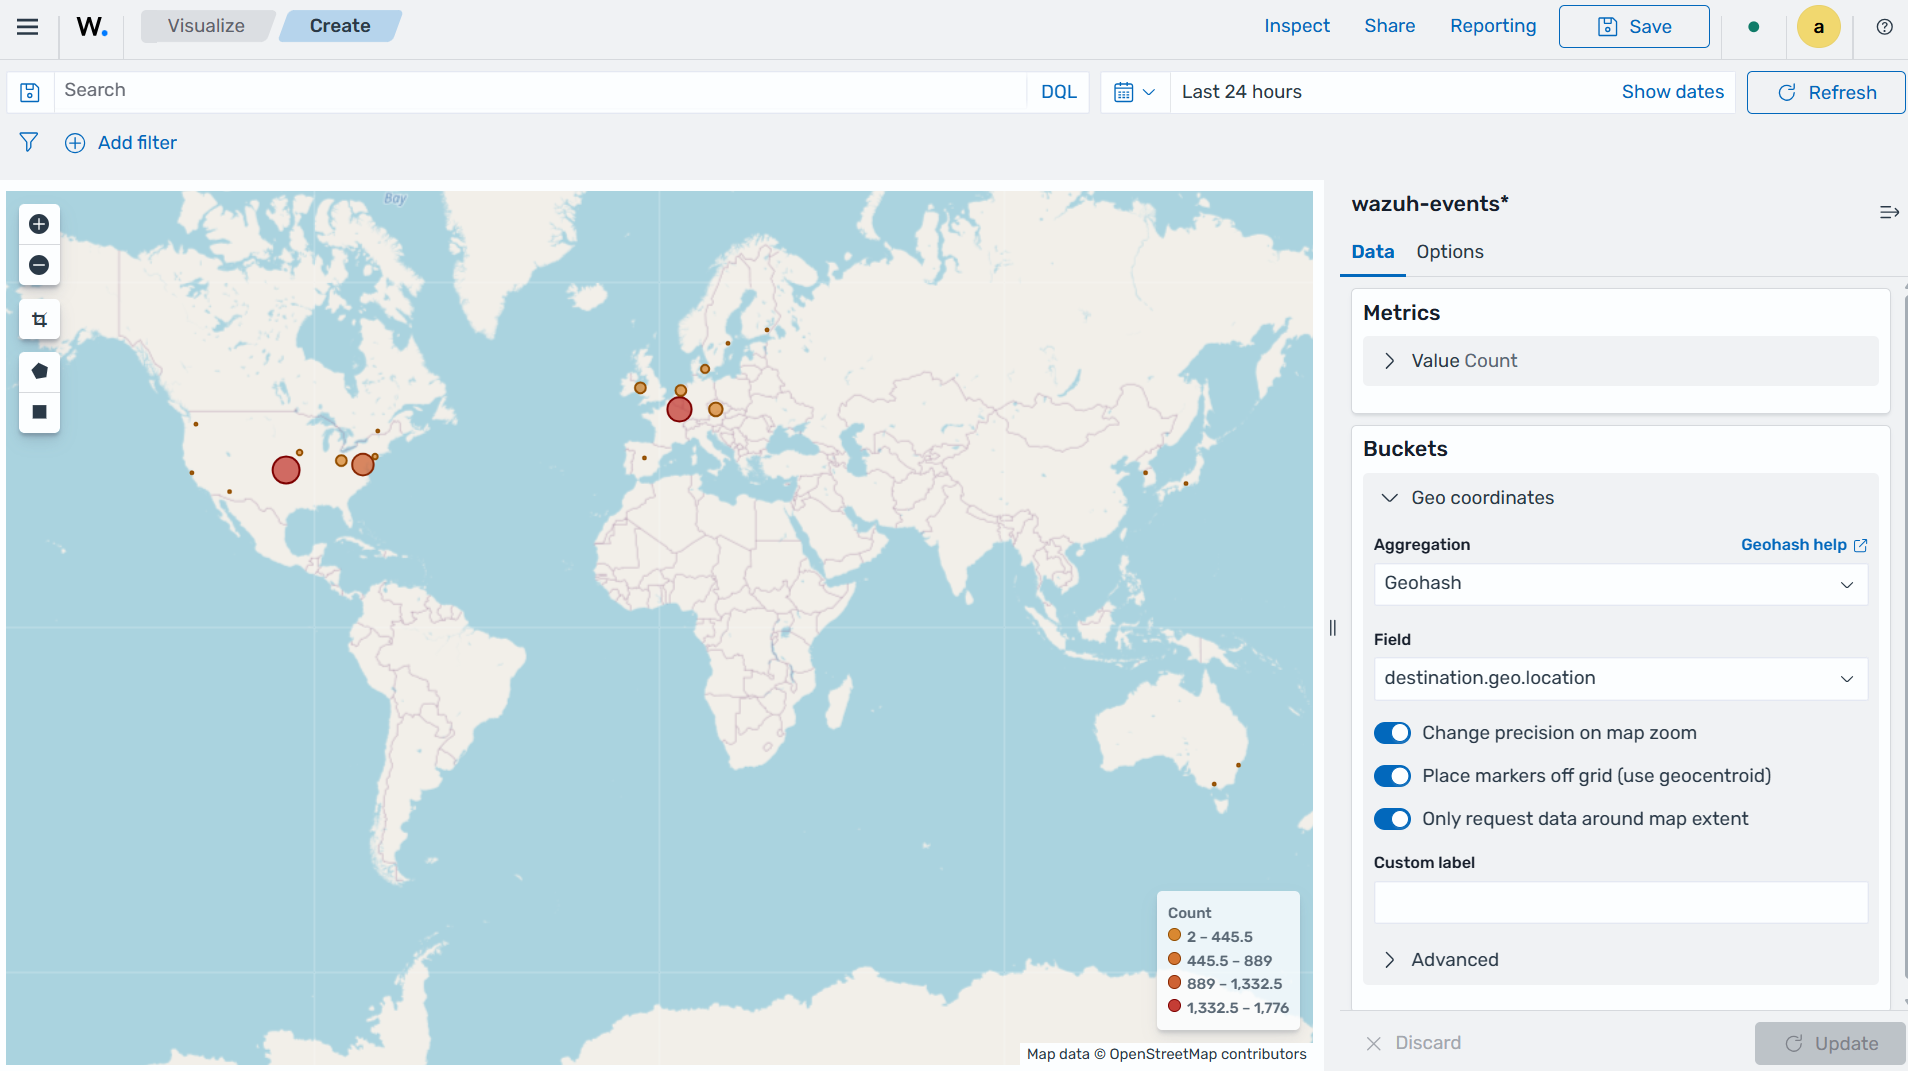This screenshot has width=1908, height=1071.
Task: Click the panel resize handle
Action: click(1332, 628)
